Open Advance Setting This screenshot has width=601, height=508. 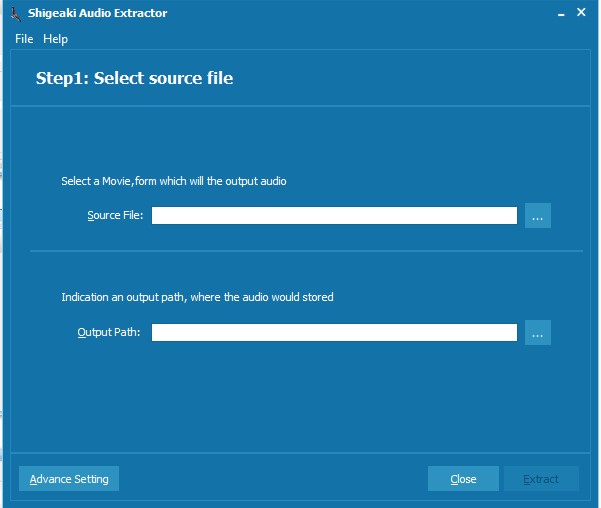click(69, 478)
